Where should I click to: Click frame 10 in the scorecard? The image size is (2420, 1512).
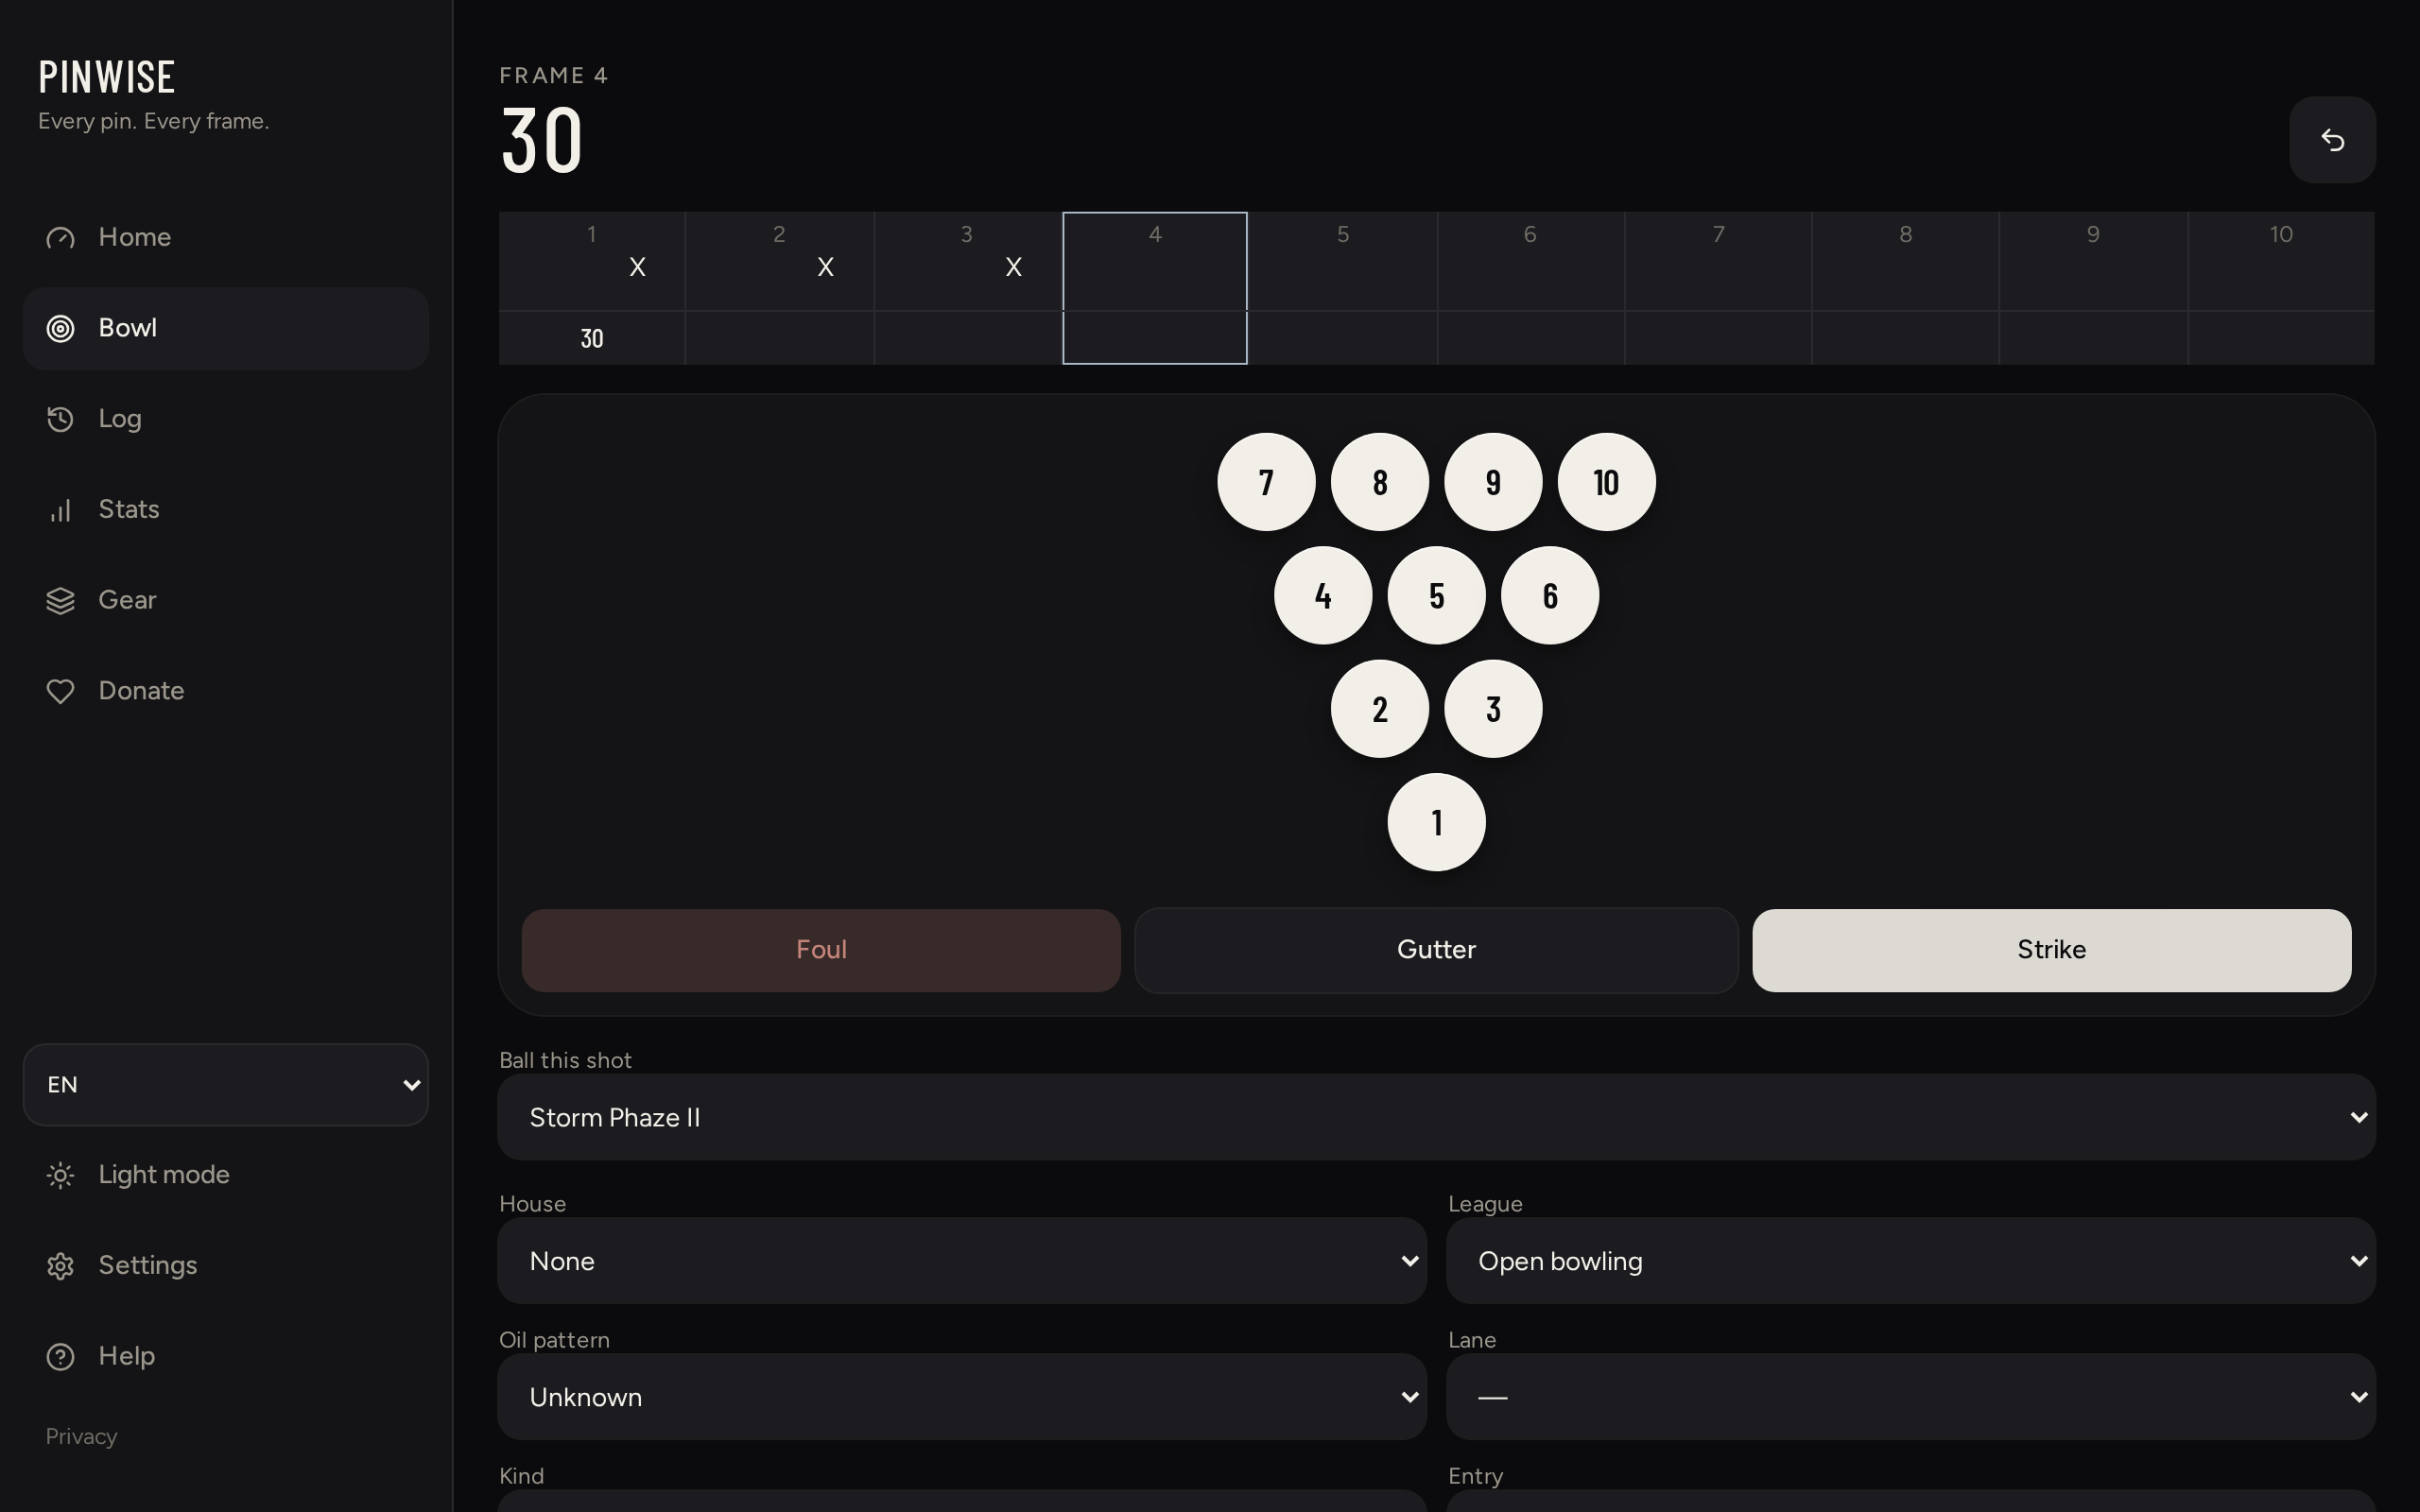point(2281,288)
